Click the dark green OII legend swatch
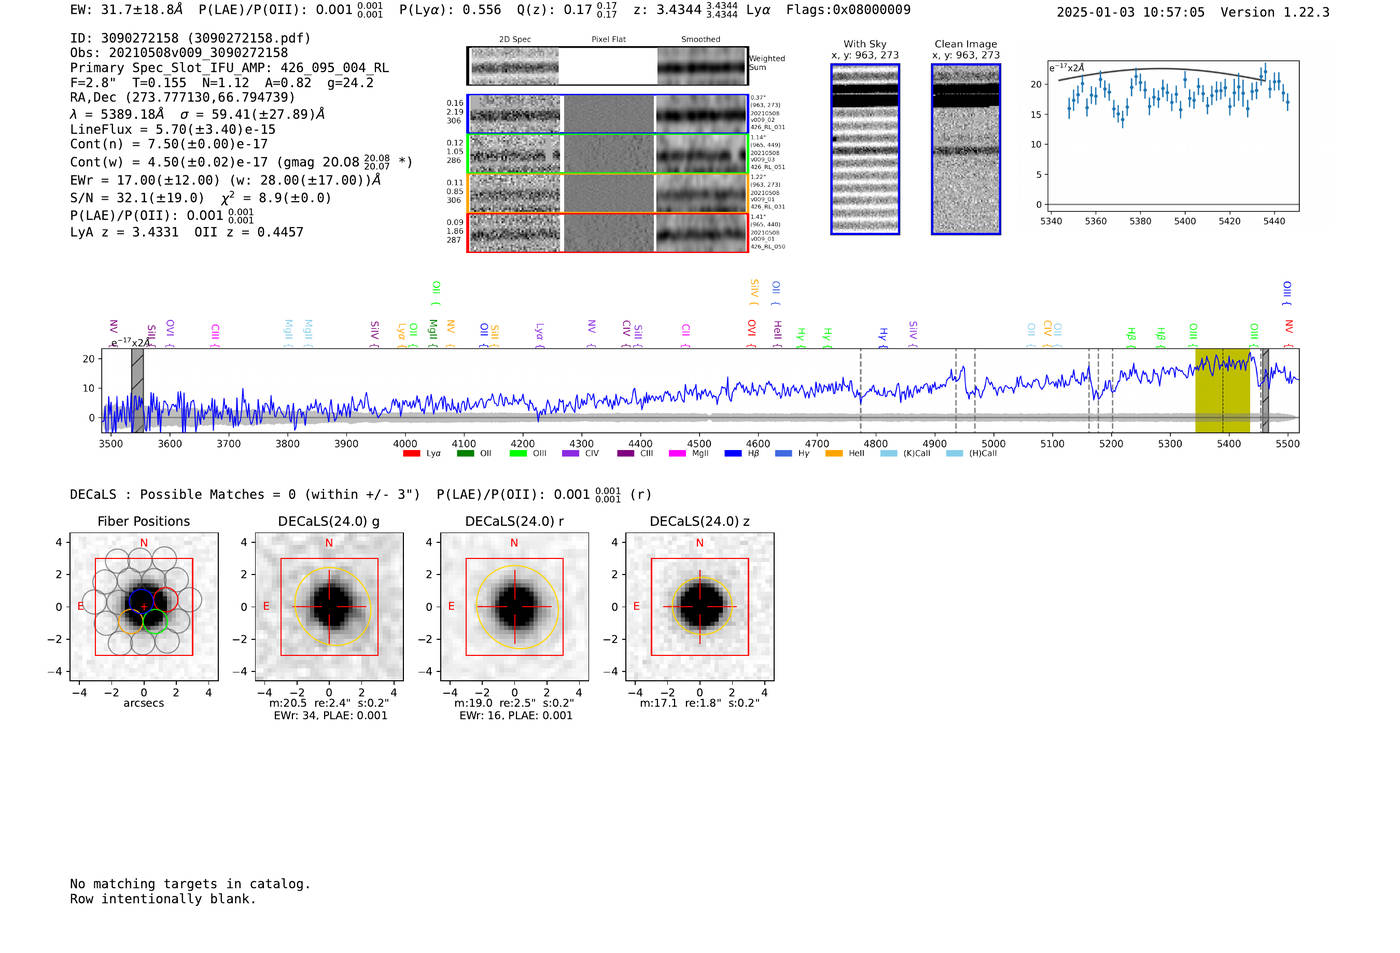 465,453
